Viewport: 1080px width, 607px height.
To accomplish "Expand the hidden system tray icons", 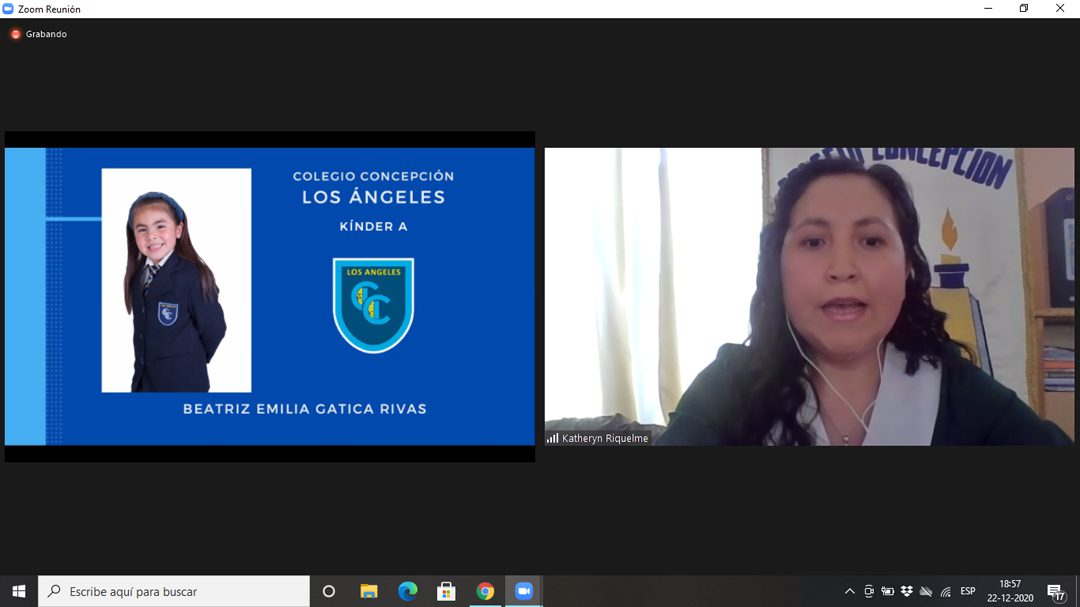I will click(850, 591).
